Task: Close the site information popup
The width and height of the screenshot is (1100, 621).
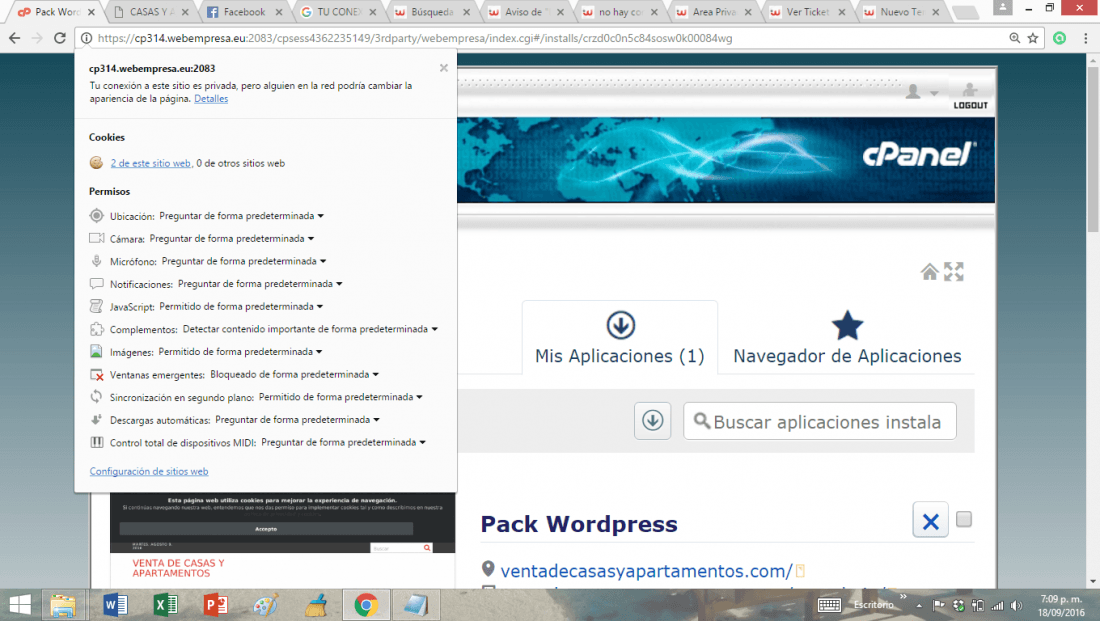Action: point(443,68)
